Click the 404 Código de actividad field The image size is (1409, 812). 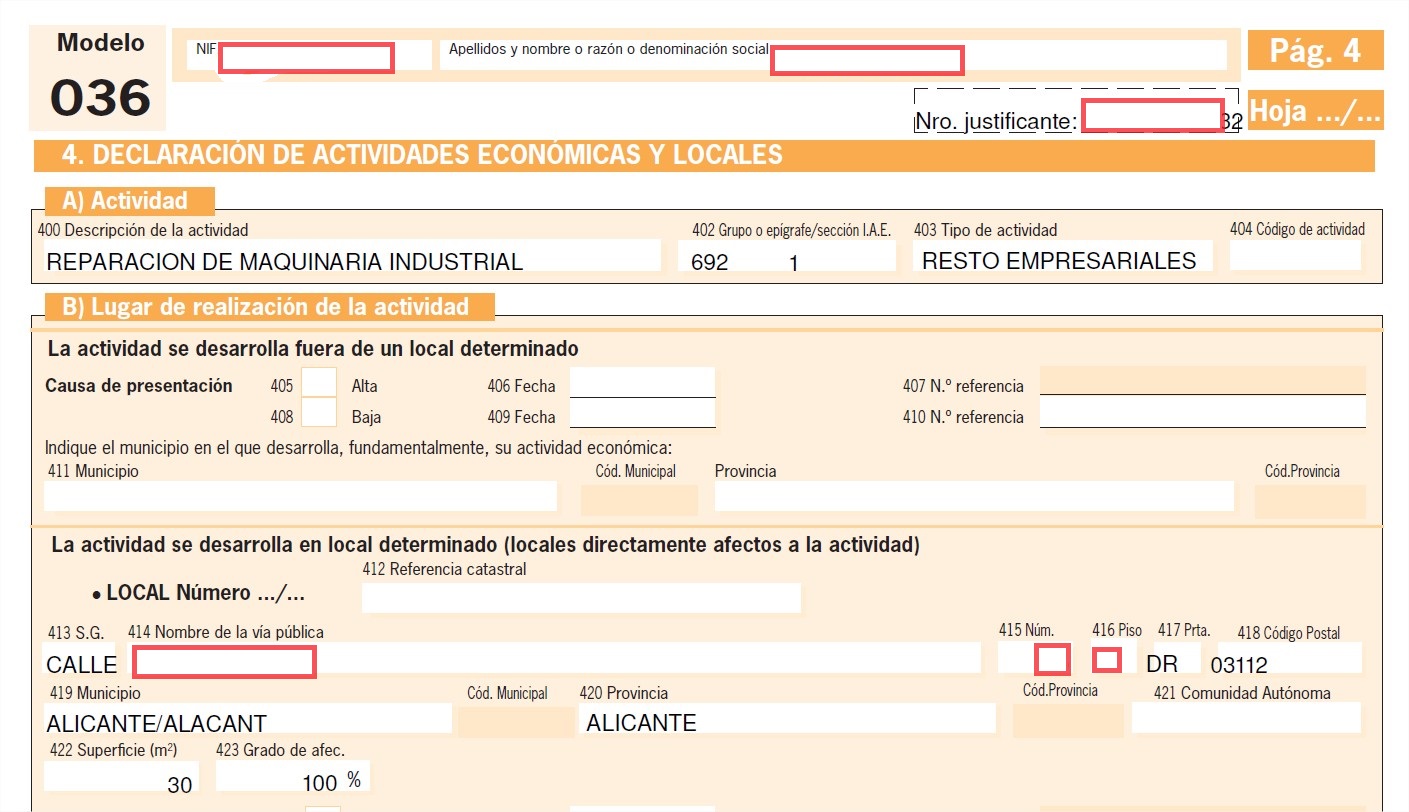pos(1295,255)
